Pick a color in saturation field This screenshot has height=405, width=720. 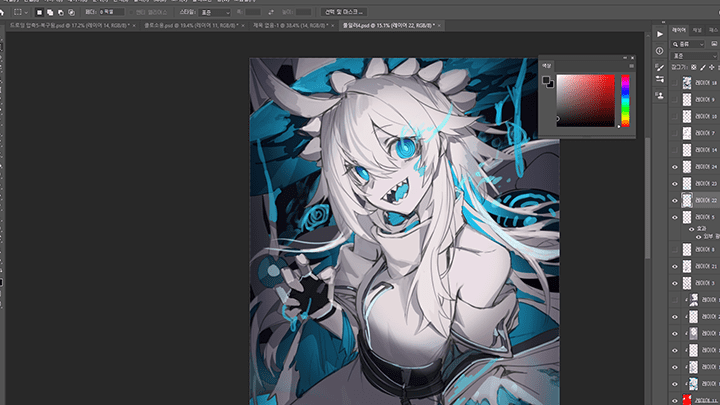(585, 101)
